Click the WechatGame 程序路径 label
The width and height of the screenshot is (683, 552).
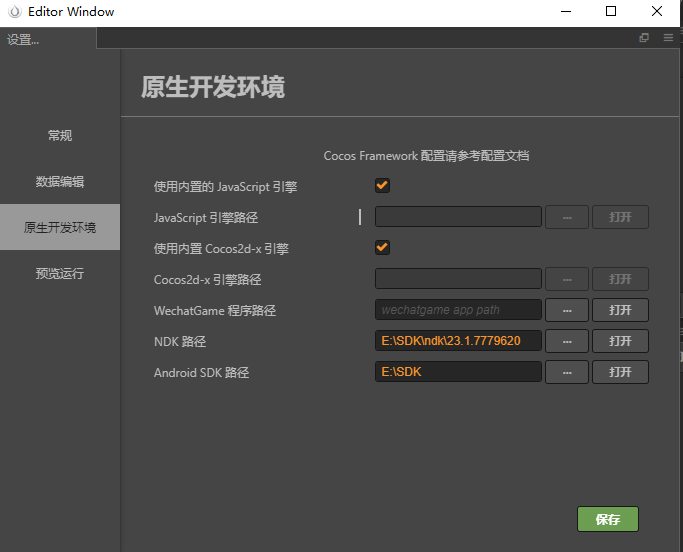coord(215,311)
